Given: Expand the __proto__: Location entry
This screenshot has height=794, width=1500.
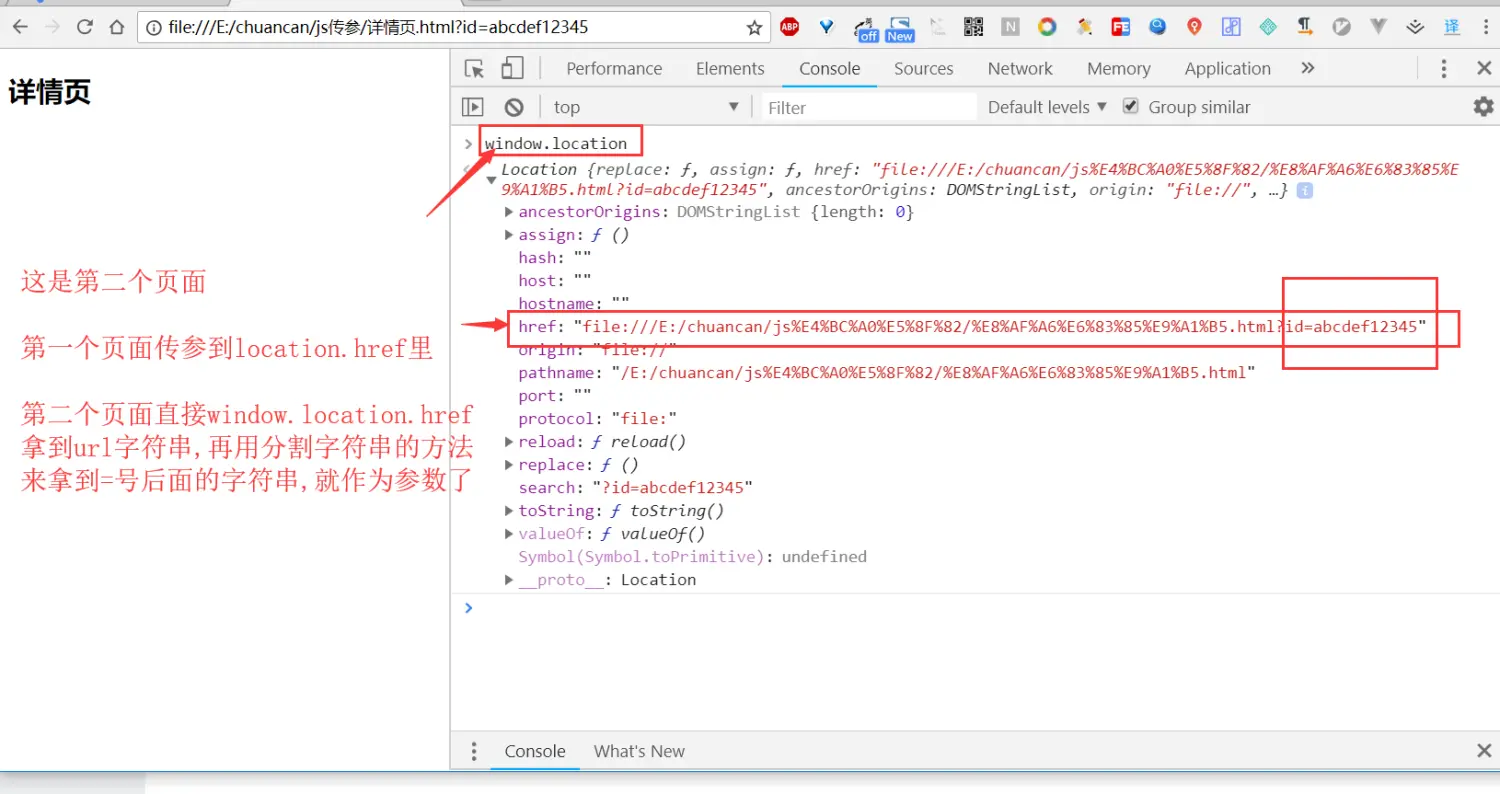Looking at the screenshot, I should pyautogui.click(x=509, y=579).
